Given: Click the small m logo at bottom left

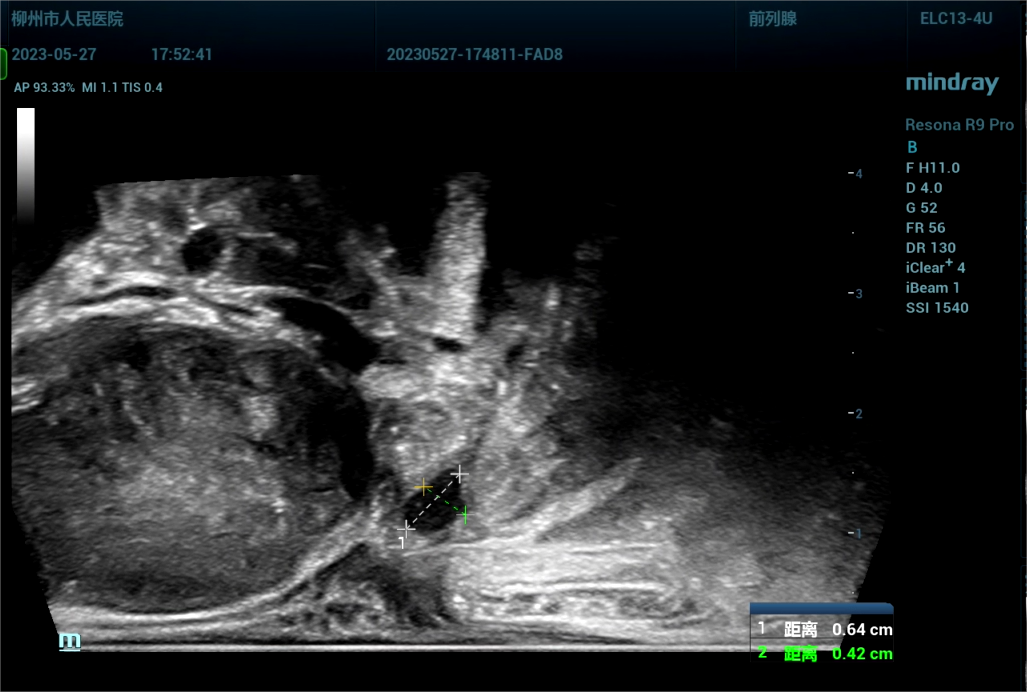Looking at the screenshot, I should click(69, 641).
